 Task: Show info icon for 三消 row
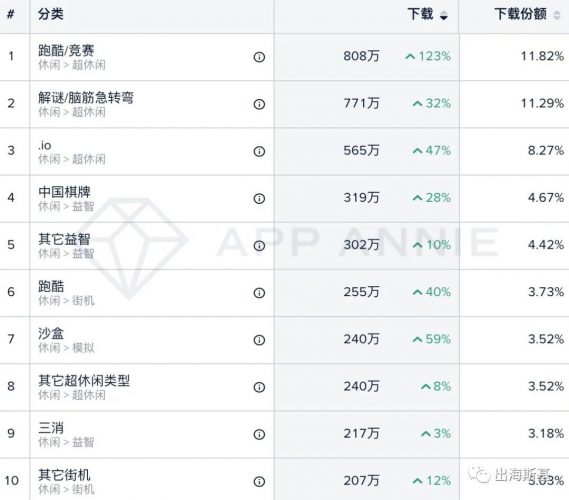(x=259, y=434)
